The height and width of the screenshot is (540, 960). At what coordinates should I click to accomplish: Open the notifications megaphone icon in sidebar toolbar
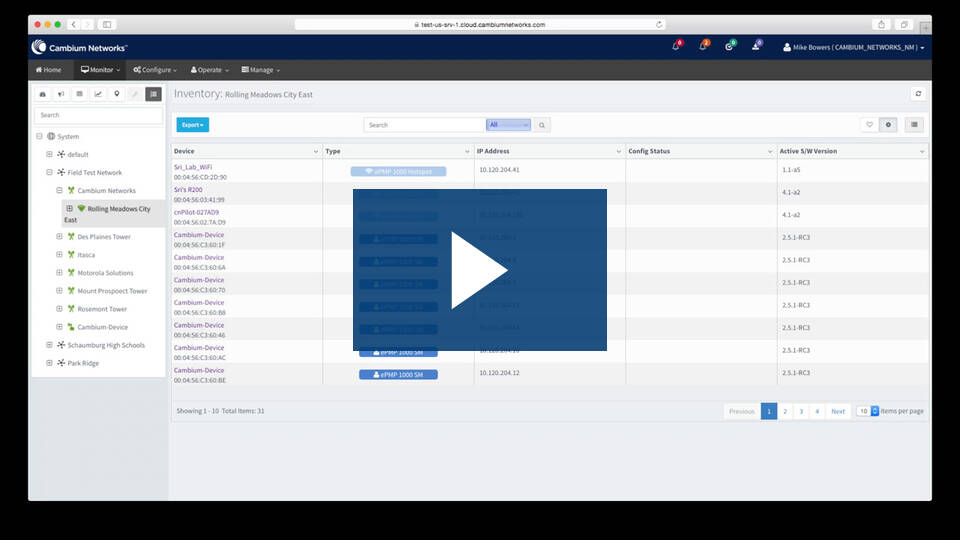(61, 94)
